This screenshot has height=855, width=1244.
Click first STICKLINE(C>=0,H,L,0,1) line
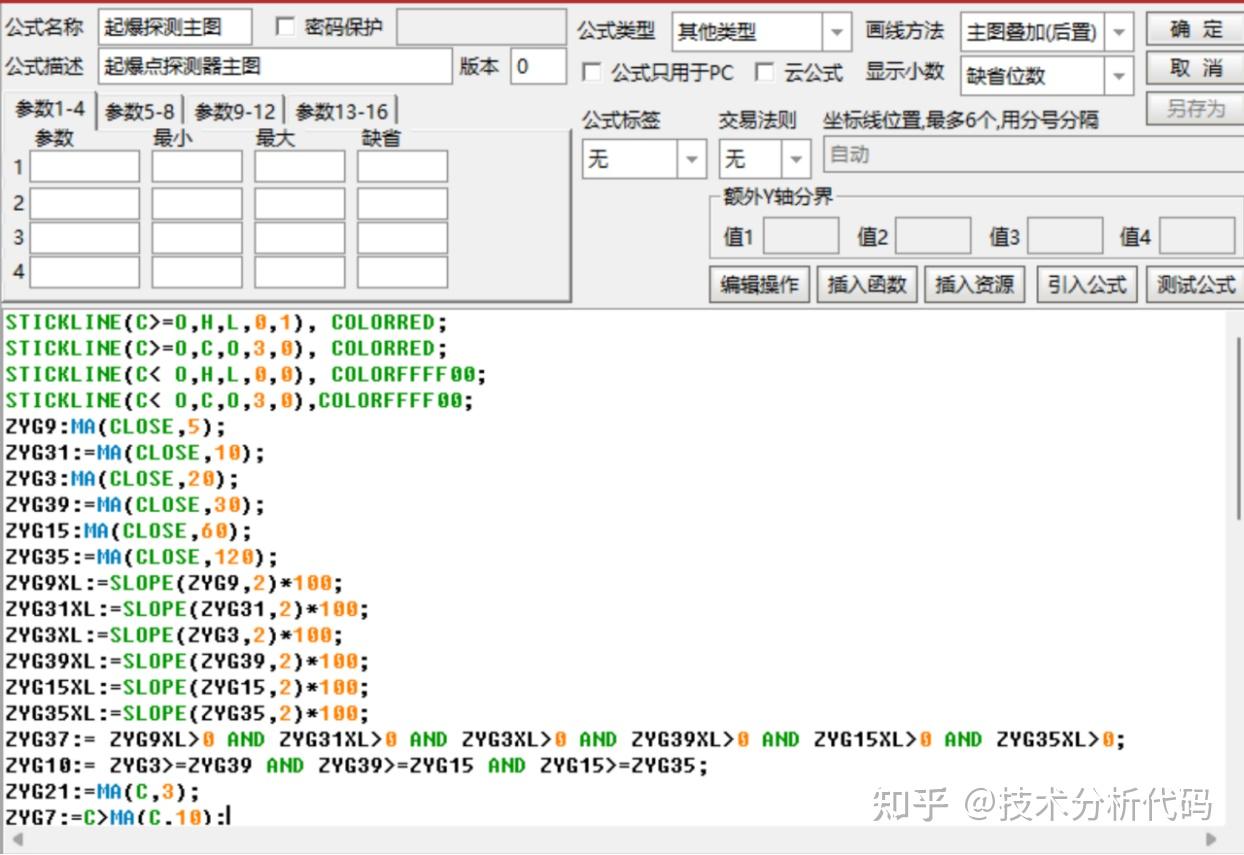(226, 322)
